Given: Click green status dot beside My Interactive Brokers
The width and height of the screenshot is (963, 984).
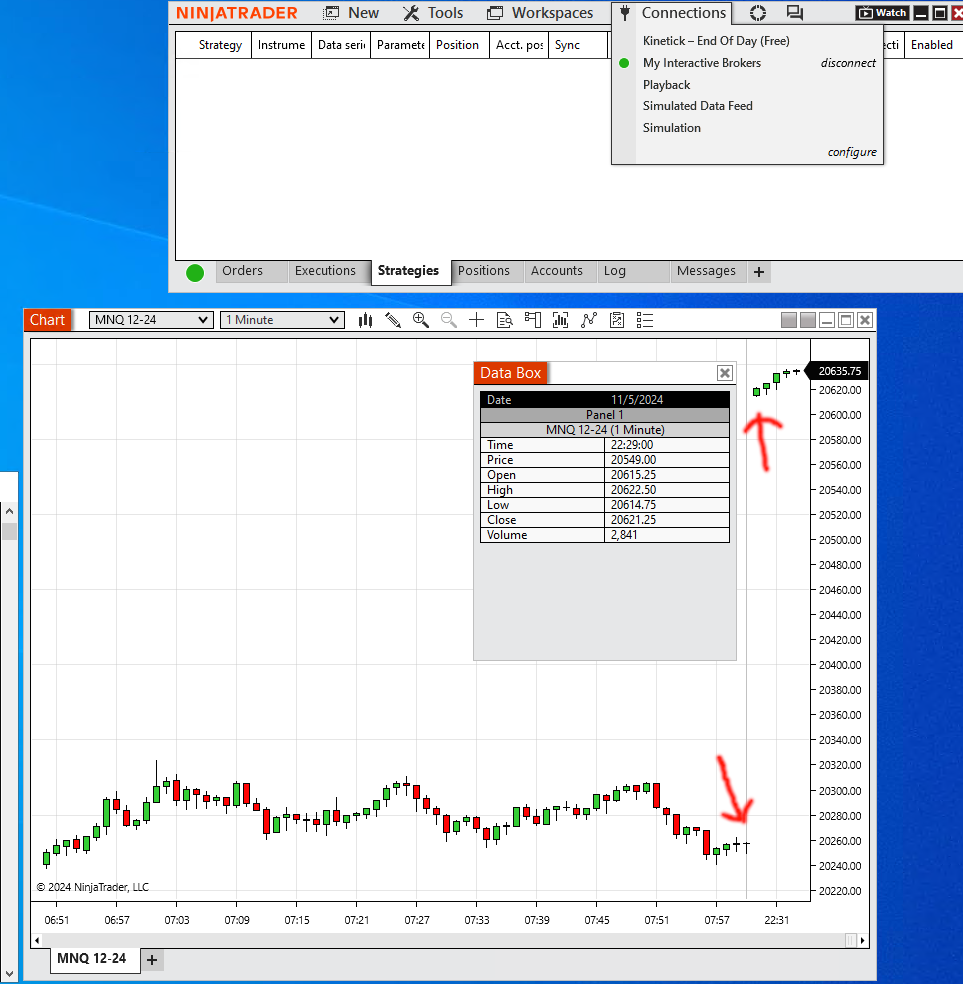Looking at the screenshot, I should point(624,63).
